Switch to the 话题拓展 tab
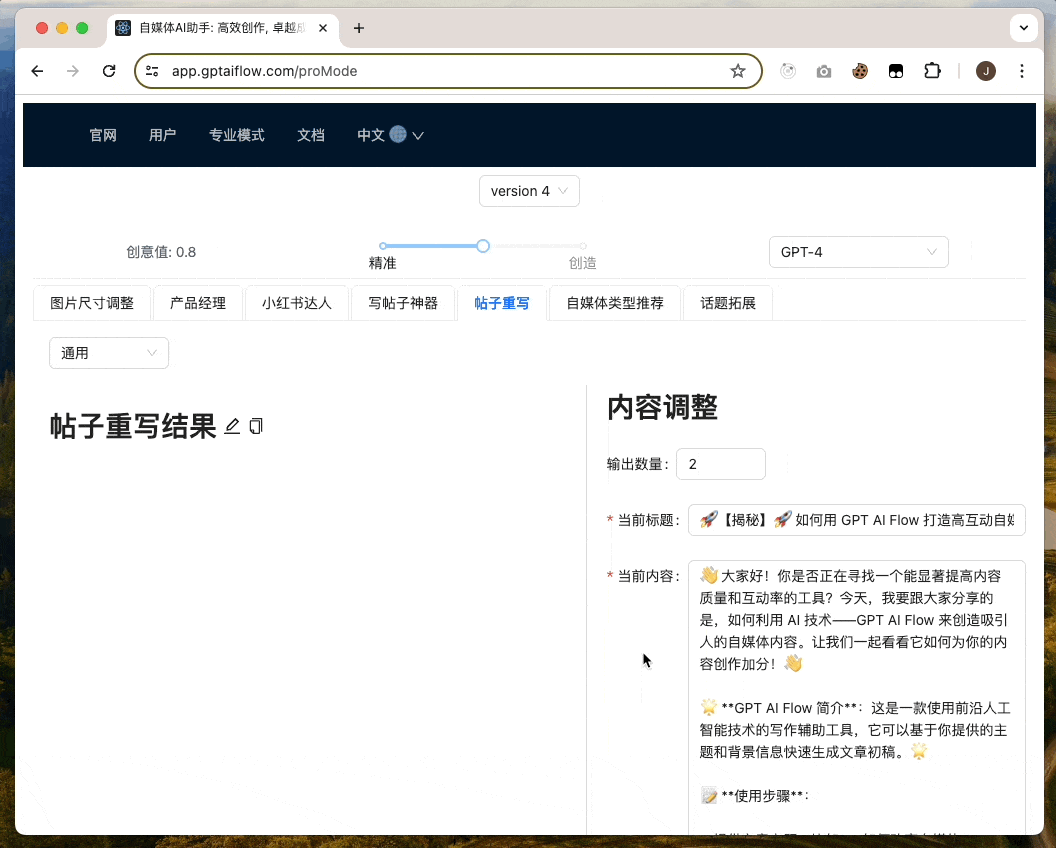The width and height of the screenshot is (1056, 848). tap(728, 303)
